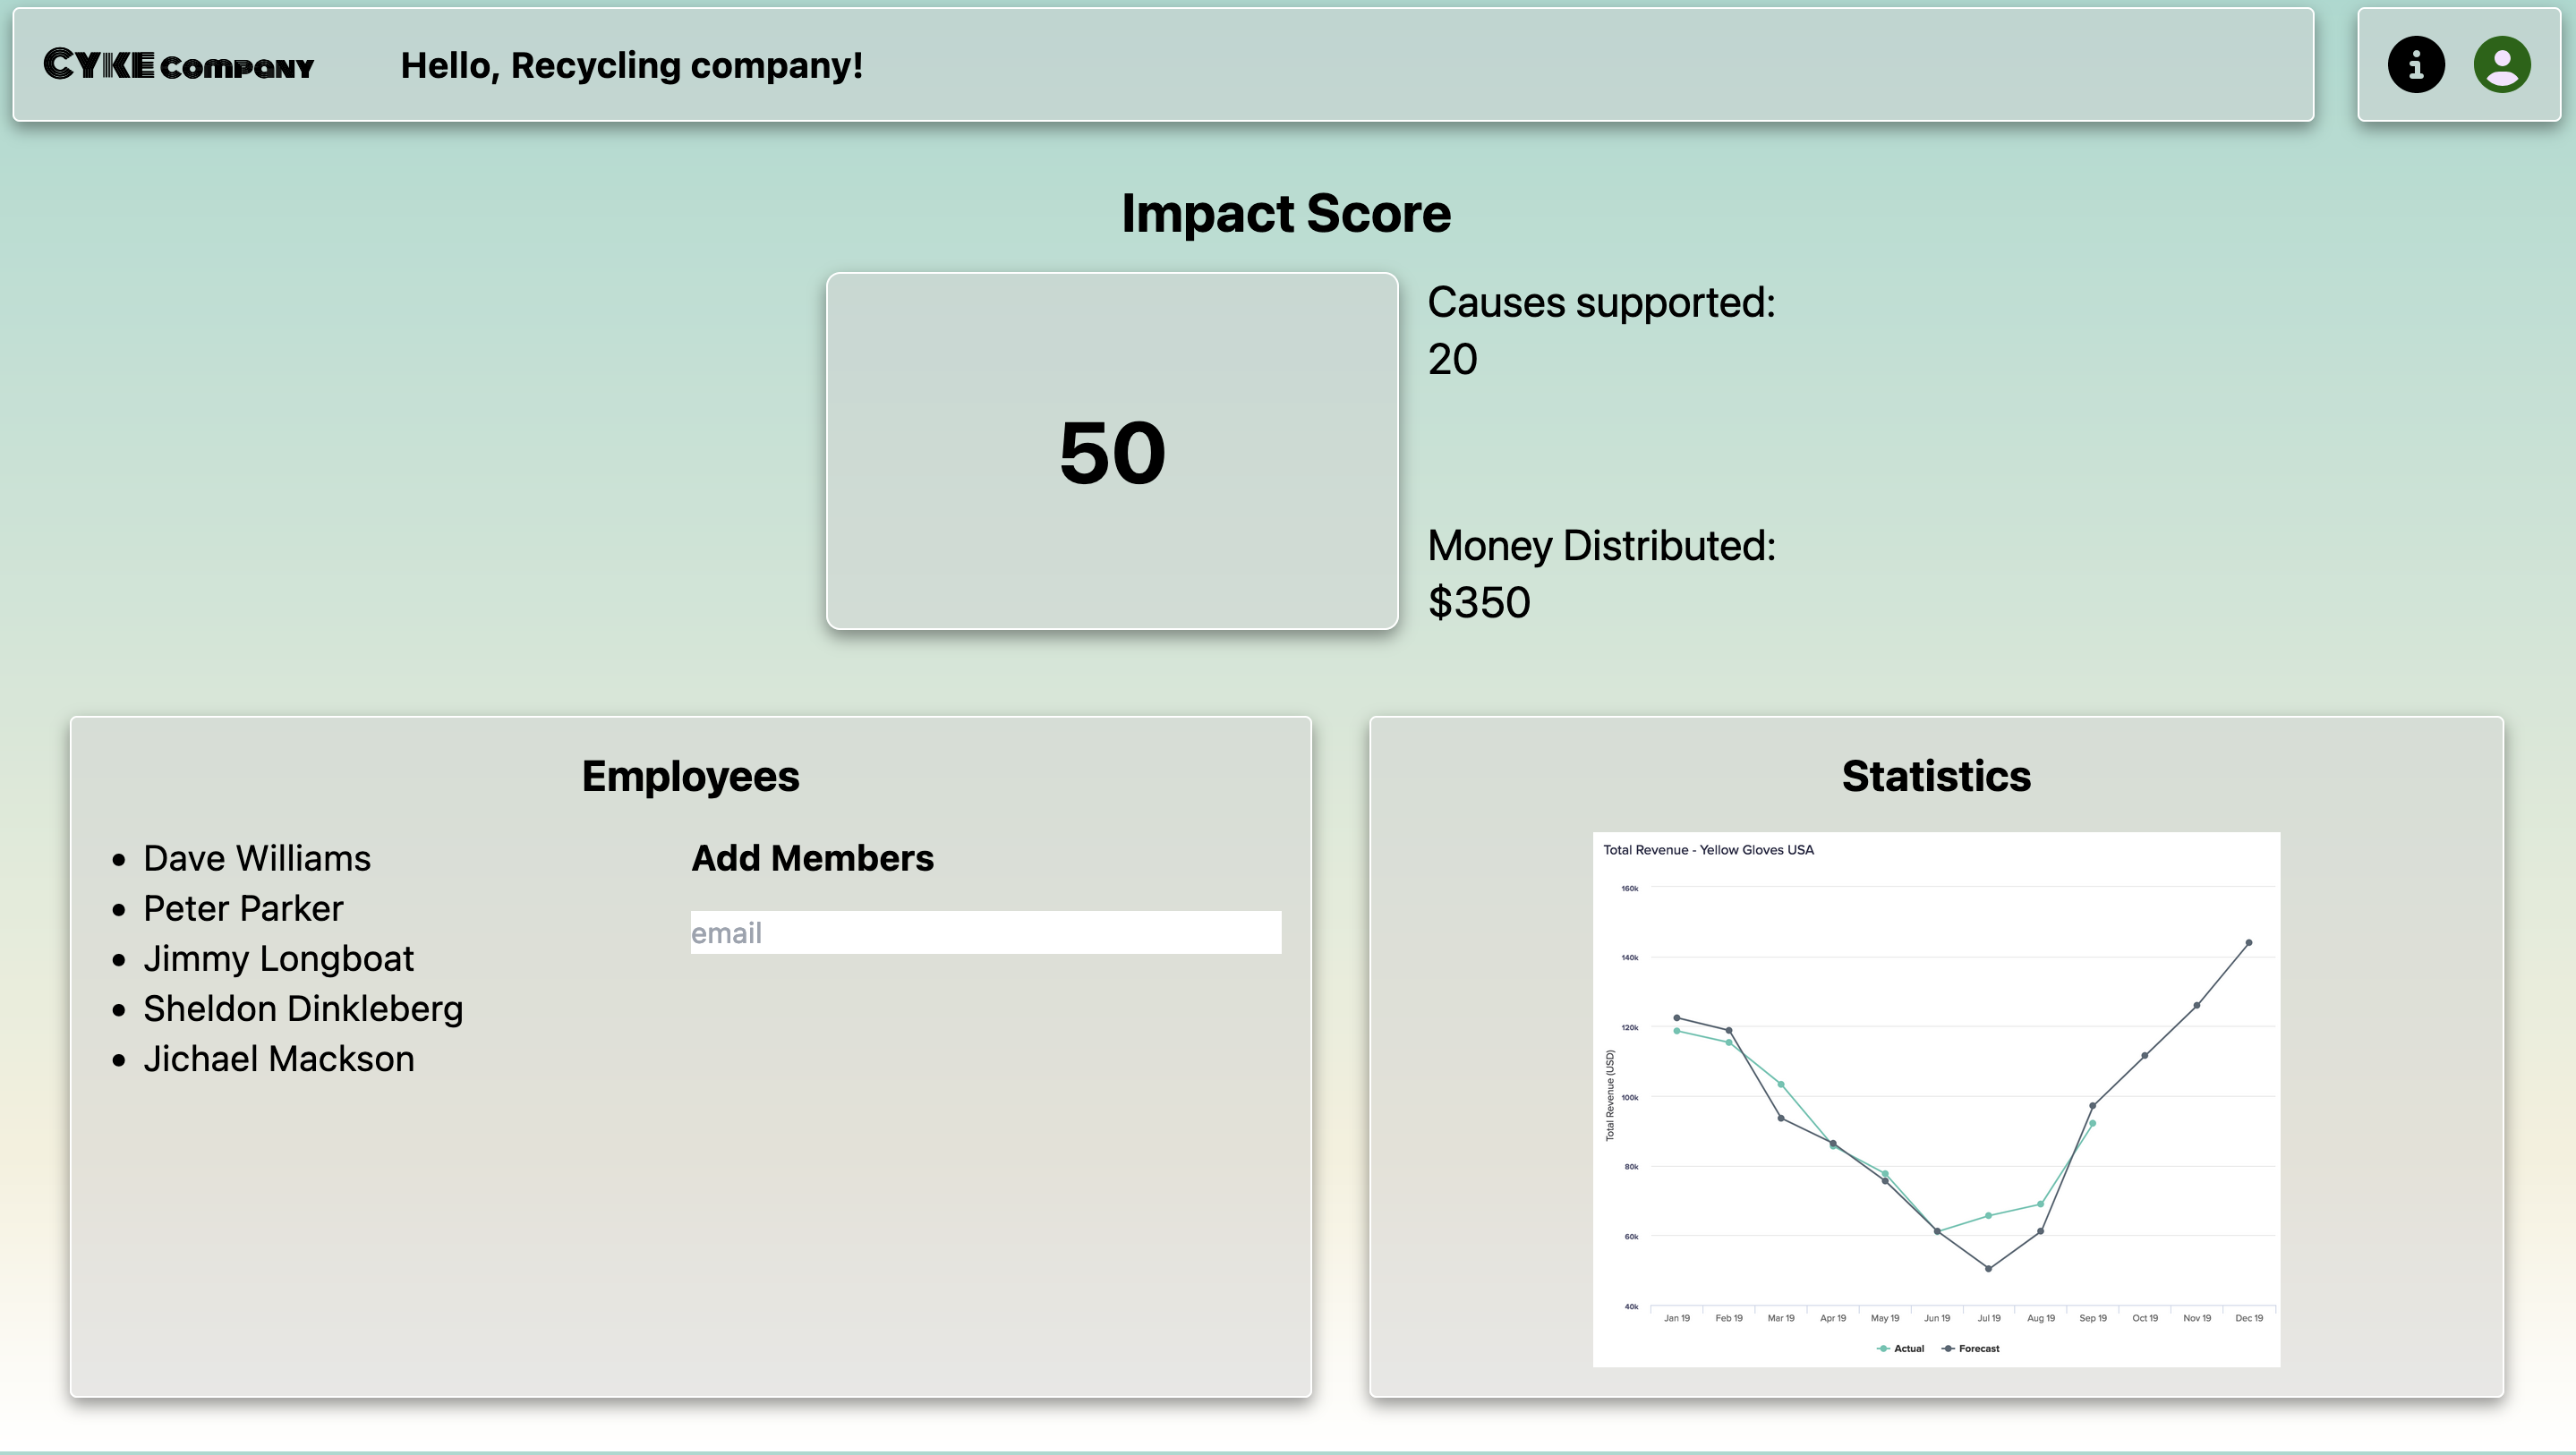Click the email input under Add Members

coord(985,932)
